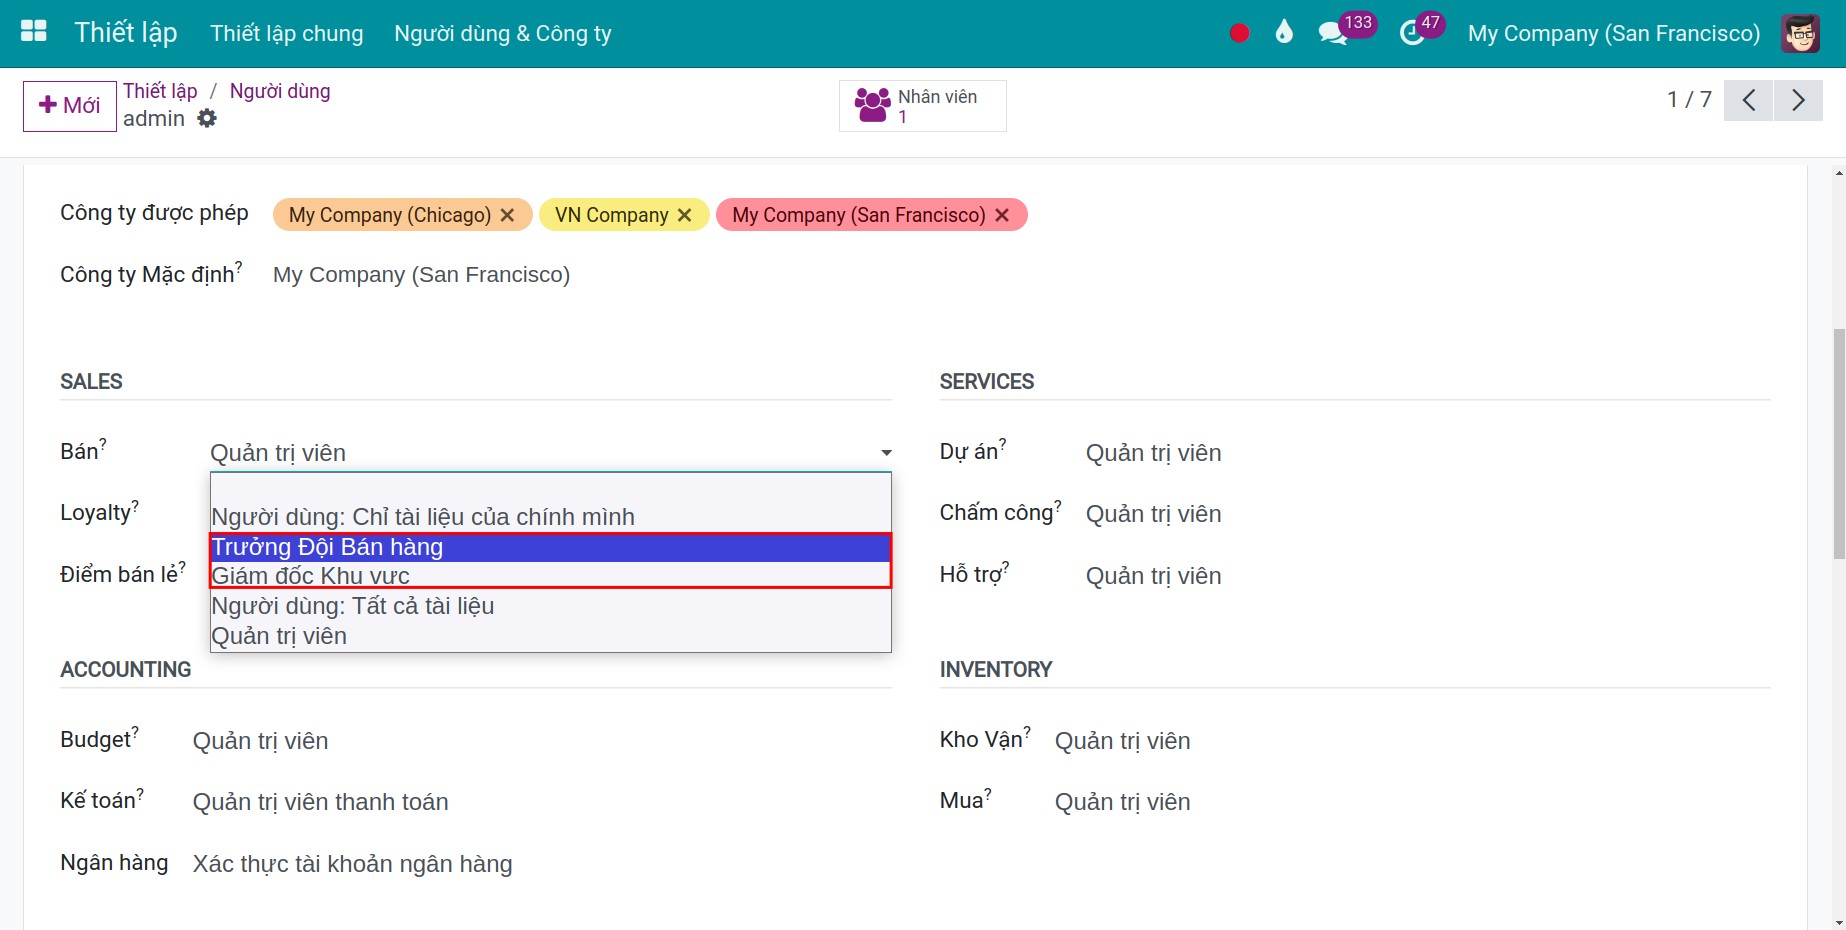Click the 'Người dùng' breadcrumb link
The image size is (1846, 930).
(x=280, y=91)
